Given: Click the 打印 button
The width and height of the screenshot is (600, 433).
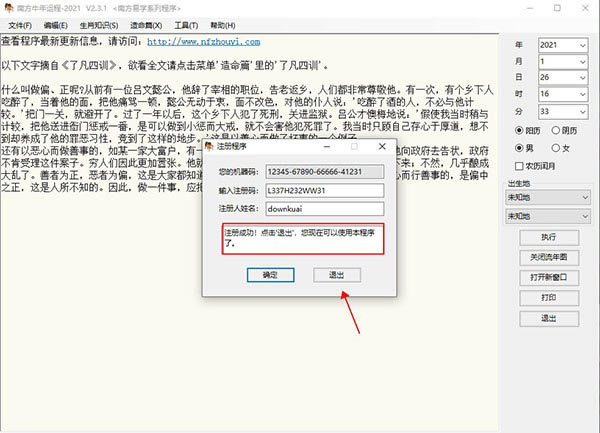Looking at the screenshot, I should pyautogui.click(x=549, y=298).
